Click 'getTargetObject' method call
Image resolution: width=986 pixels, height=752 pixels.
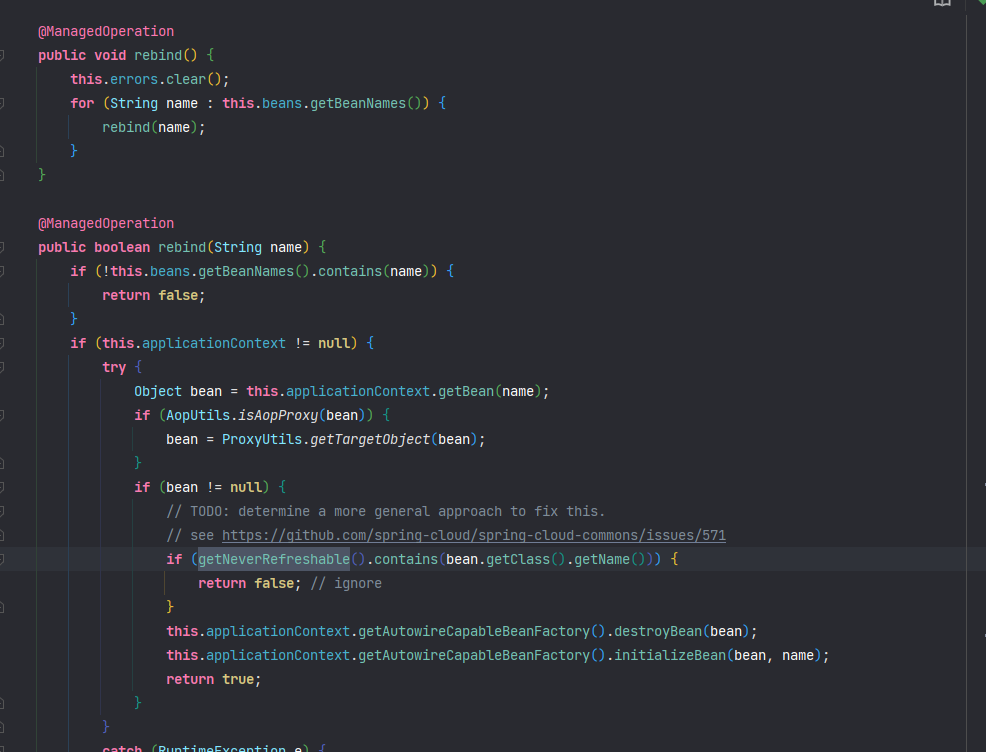click(370, 439)
